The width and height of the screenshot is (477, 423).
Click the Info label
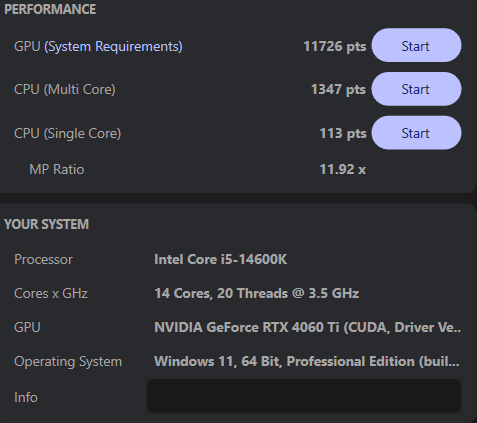26,398
